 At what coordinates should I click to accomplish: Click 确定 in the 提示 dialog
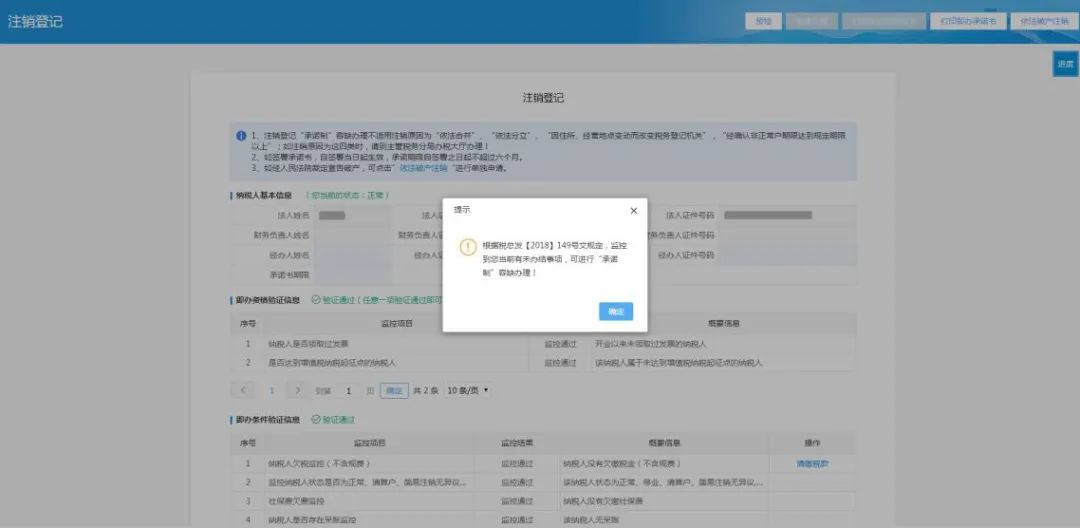(x=616, y=311)
